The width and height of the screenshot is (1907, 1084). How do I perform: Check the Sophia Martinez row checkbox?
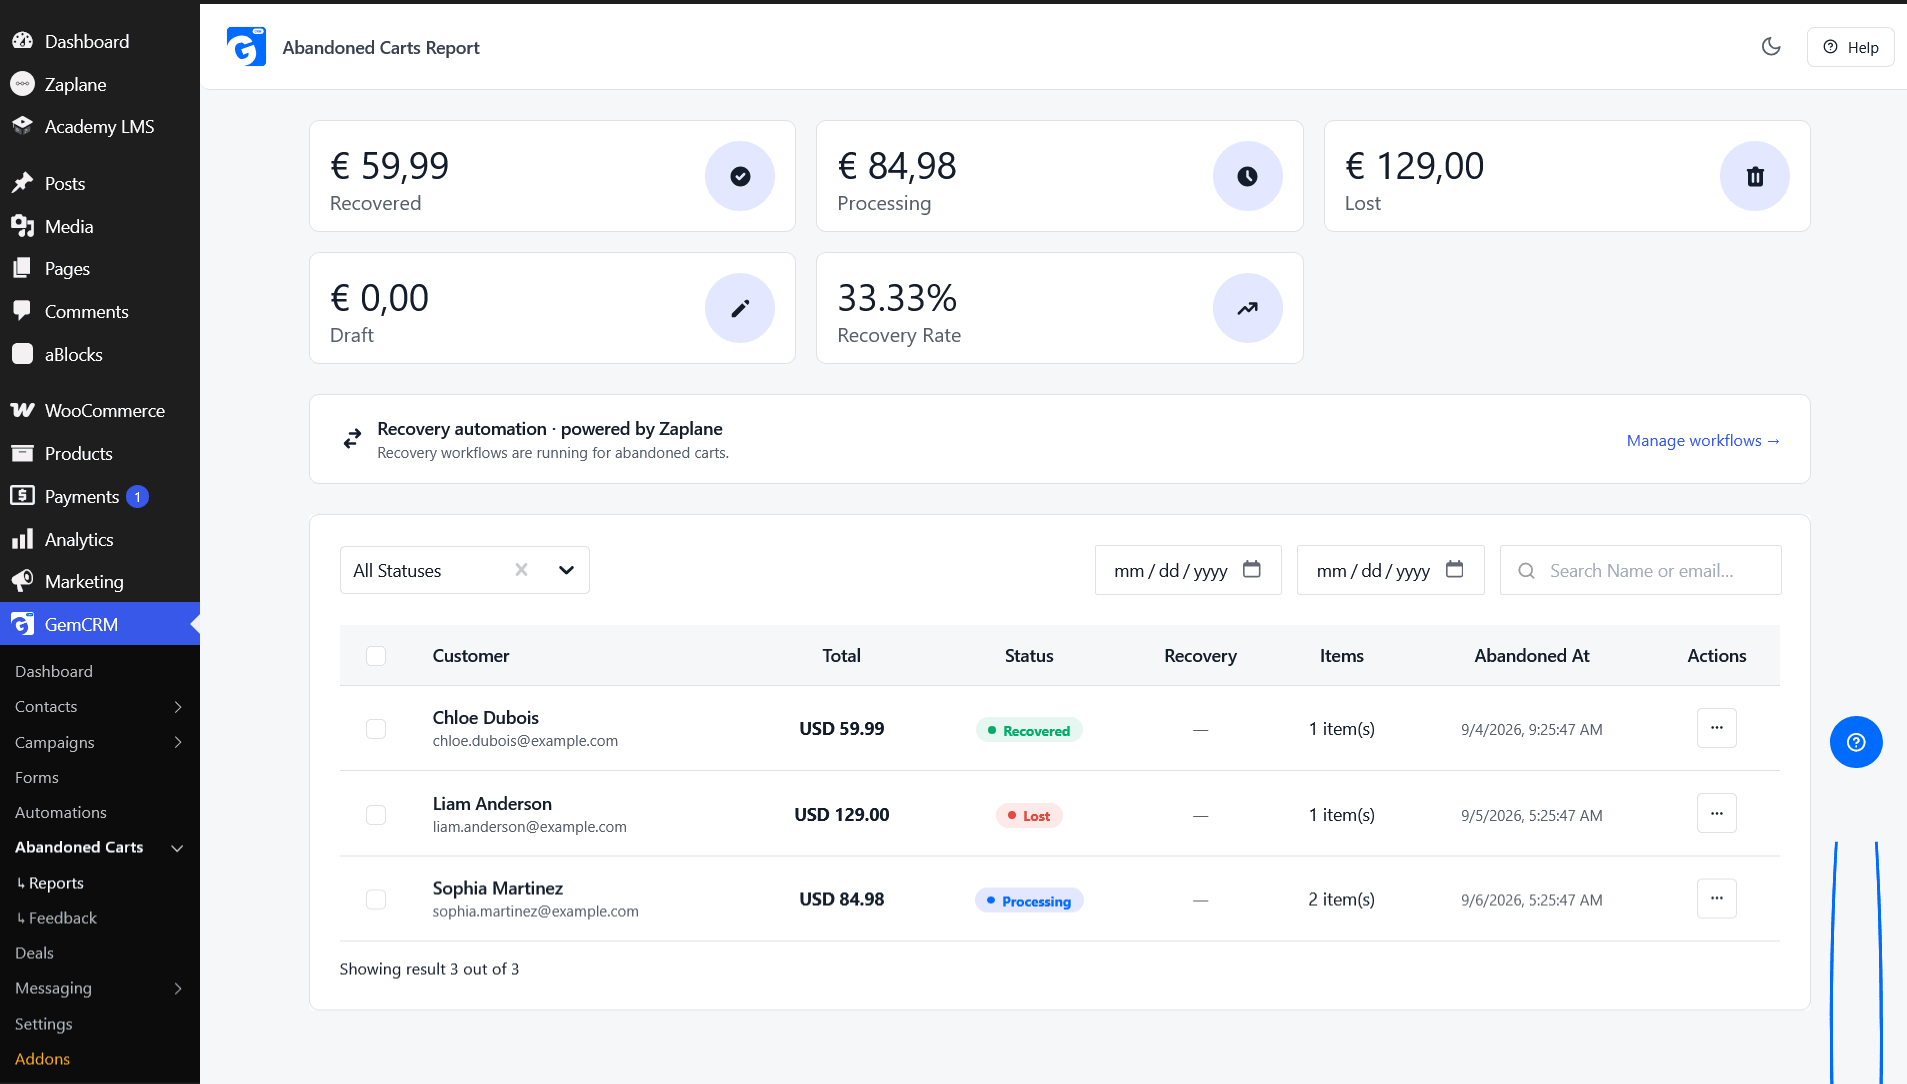tap(376, 899)
